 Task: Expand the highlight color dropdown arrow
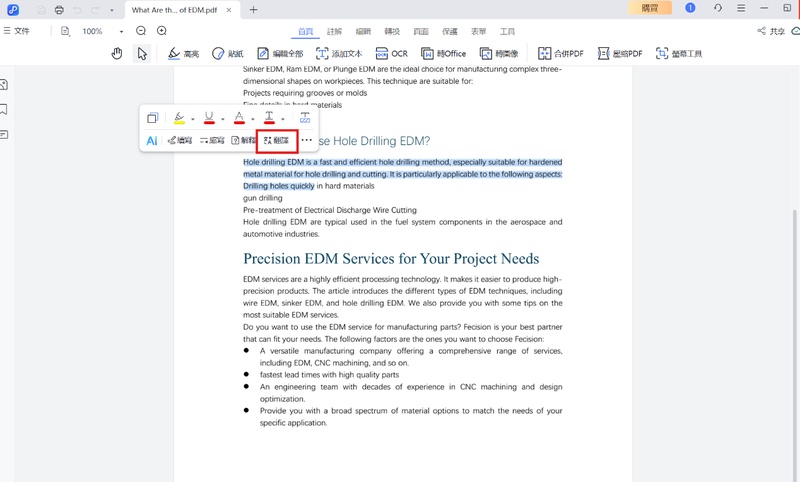point(194,119)
